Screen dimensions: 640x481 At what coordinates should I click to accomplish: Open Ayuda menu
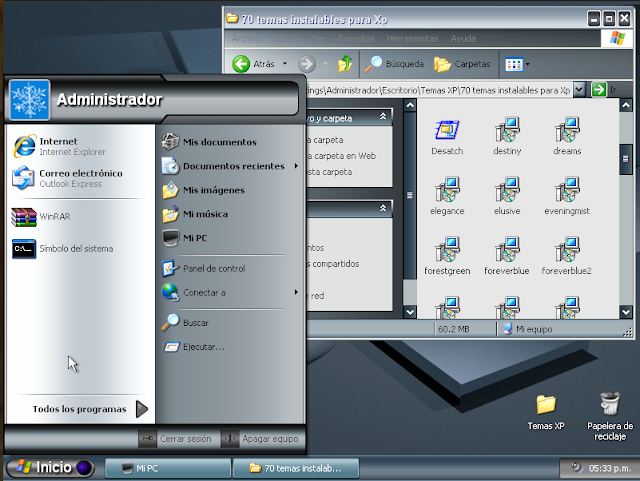[x=463, y=38]
